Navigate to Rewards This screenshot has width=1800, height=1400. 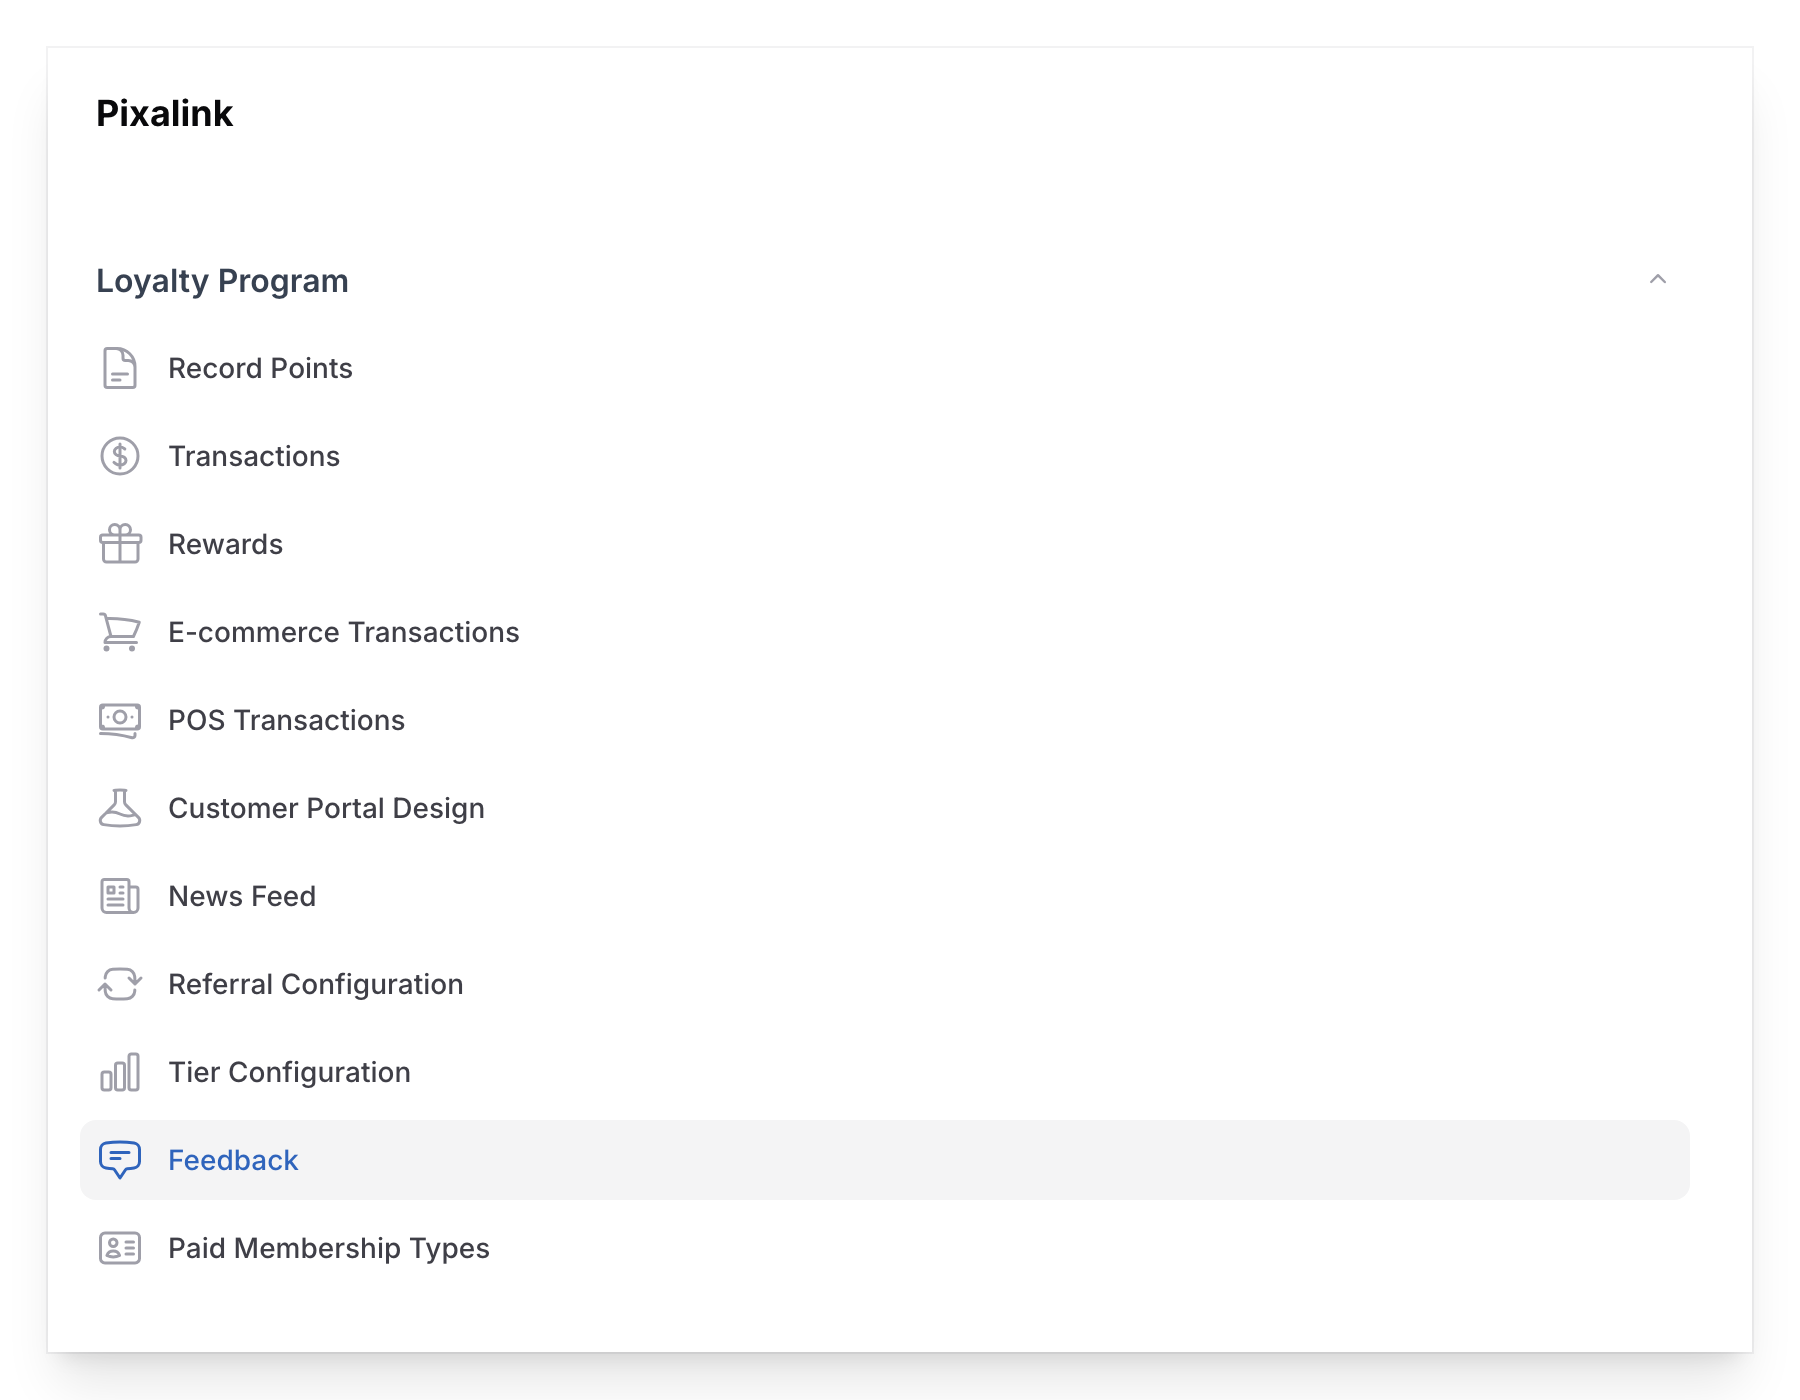[225, 544]
